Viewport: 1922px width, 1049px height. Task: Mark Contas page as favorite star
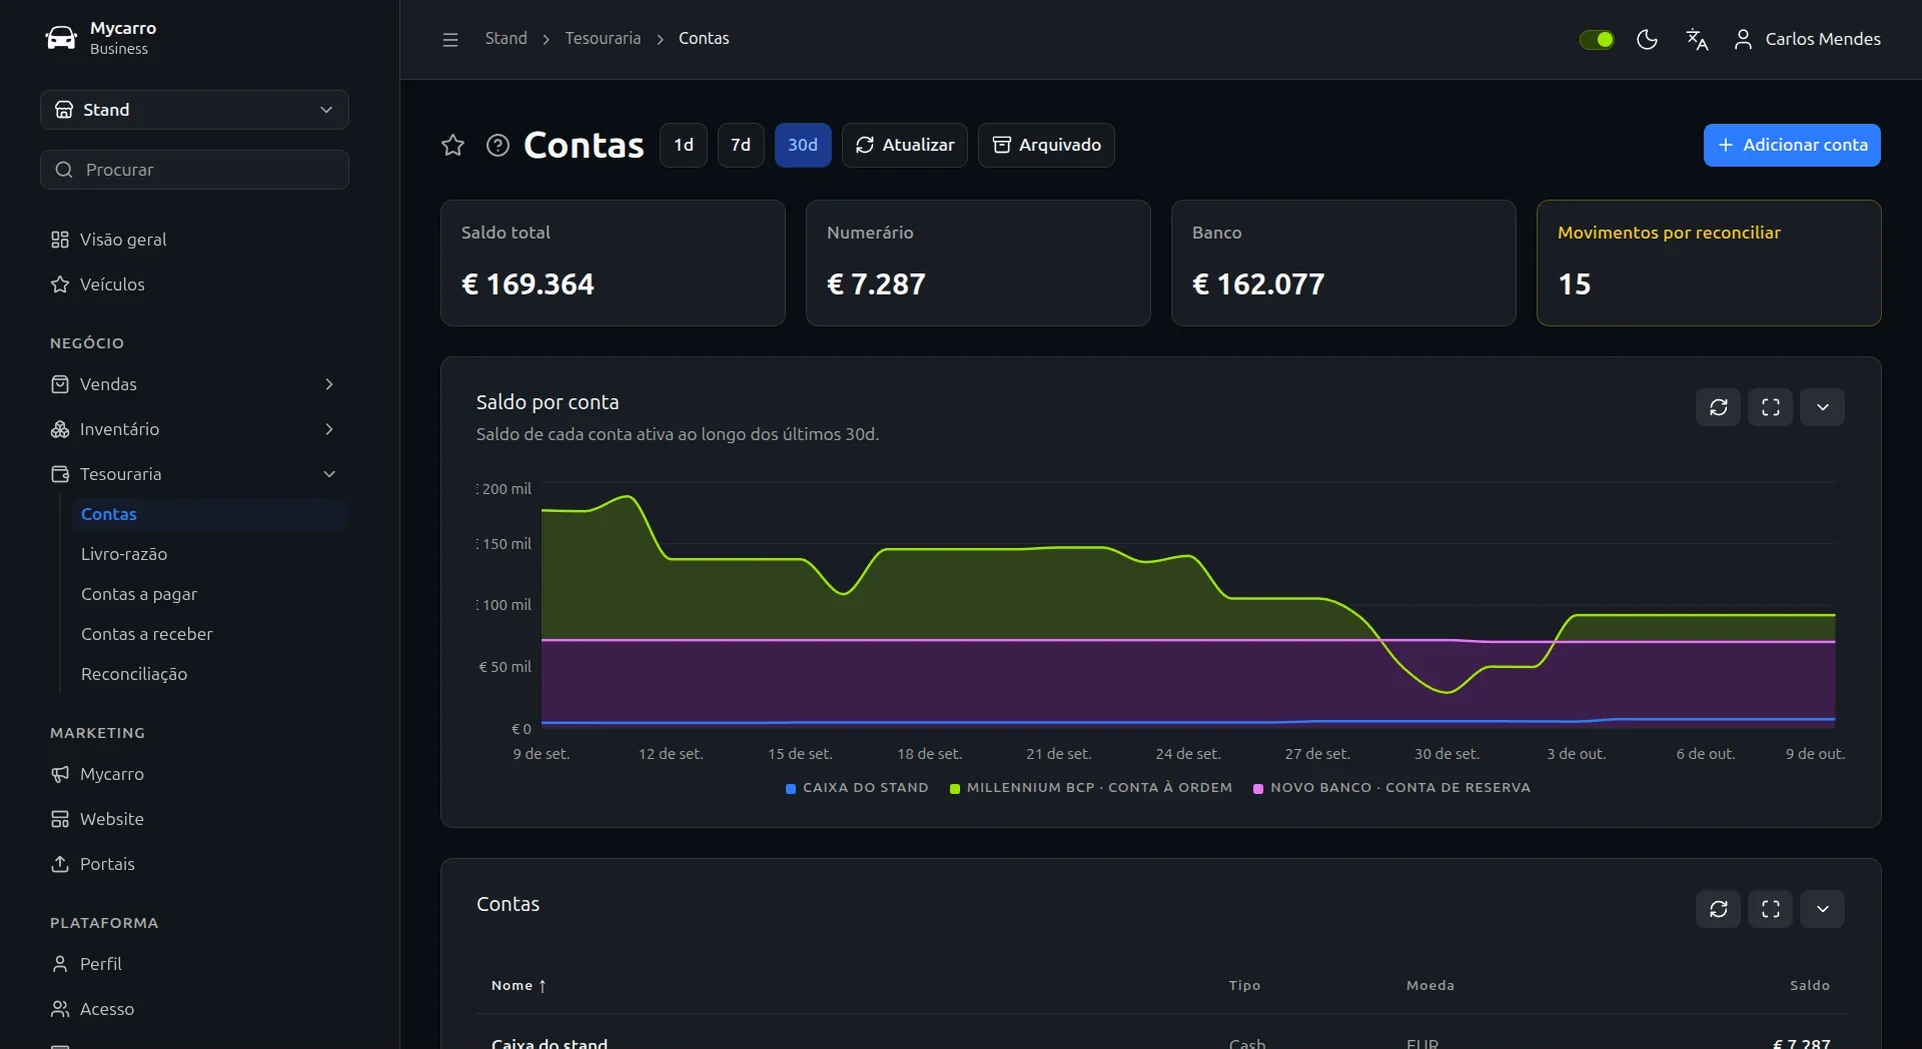point(453,145)
